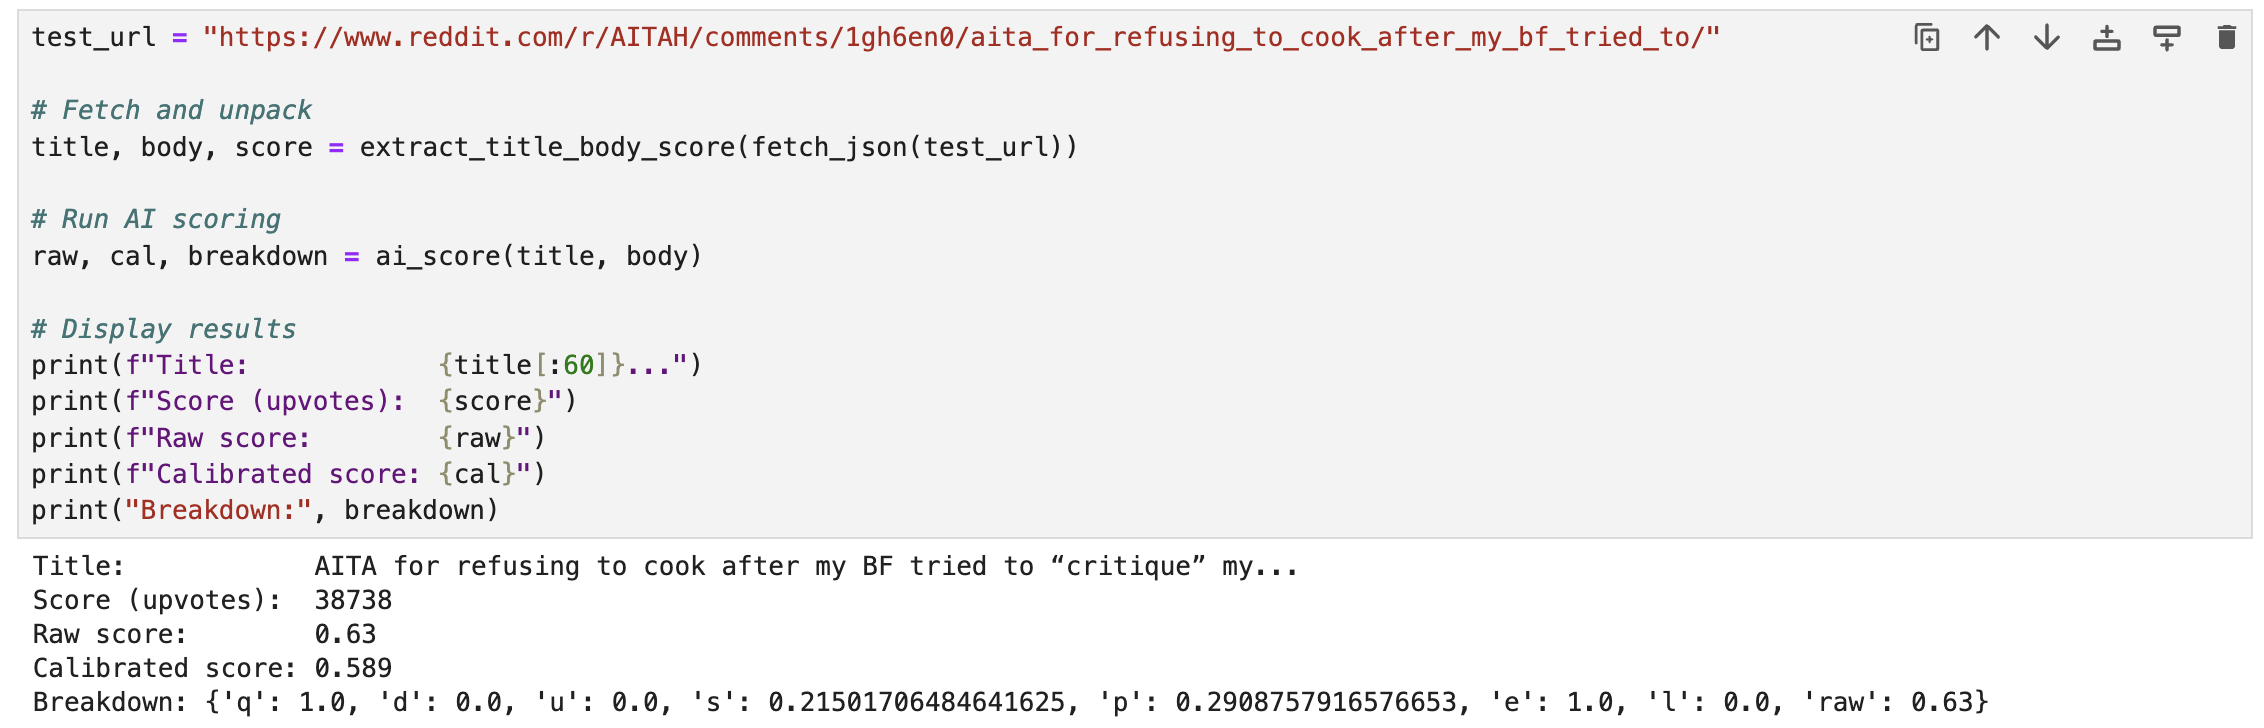Image resolution: width=2264 pixels, height=728 pixels.
Task: Click the upvote score value 38738
Action: [353, 600]
